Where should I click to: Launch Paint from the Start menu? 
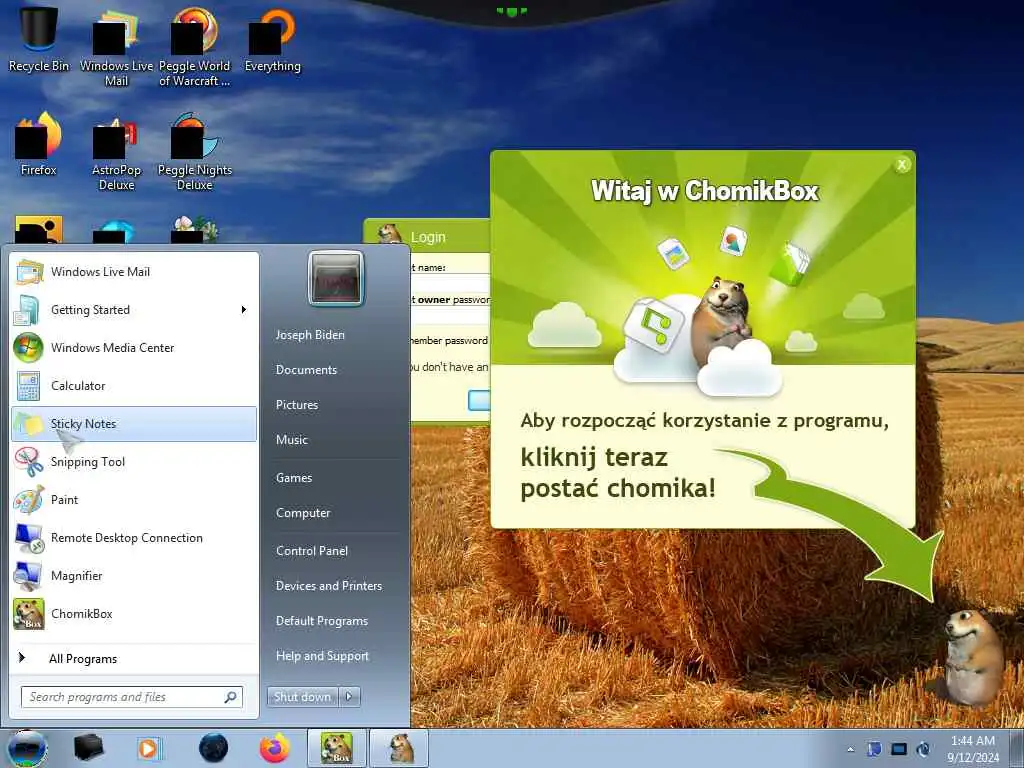[x=134, y=500]
